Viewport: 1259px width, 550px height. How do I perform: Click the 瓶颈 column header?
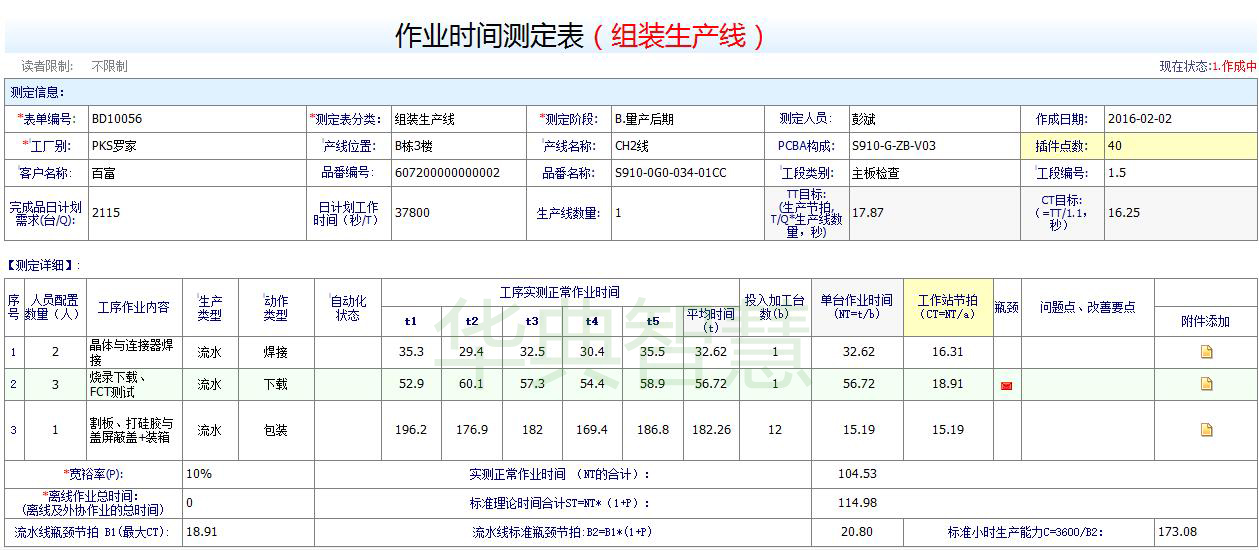pyautogui.click(x=1006, y=307)
